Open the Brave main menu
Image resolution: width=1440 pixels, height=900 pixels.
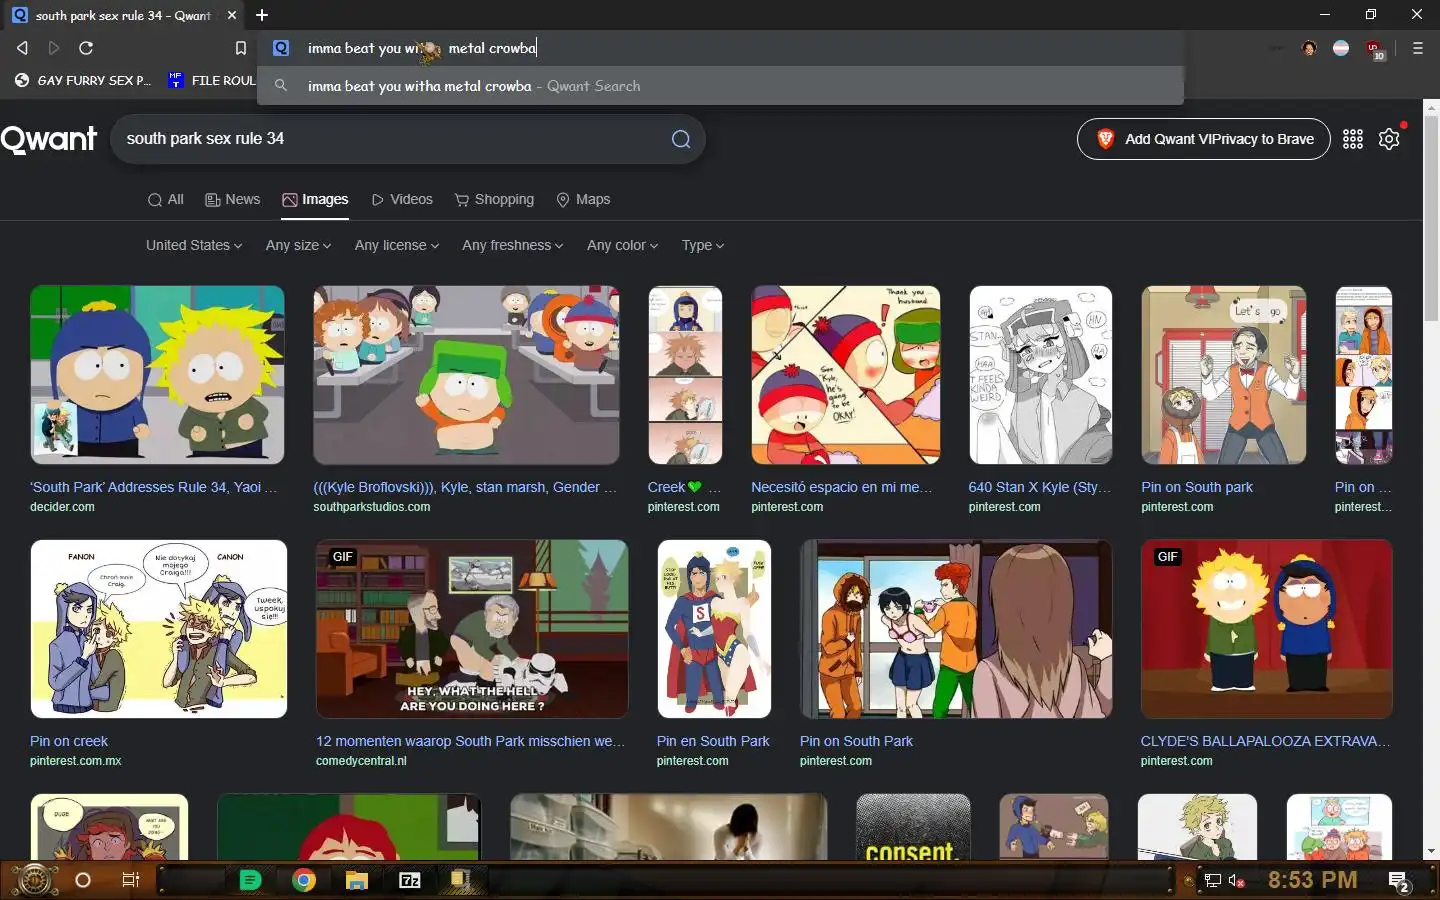1417,48
